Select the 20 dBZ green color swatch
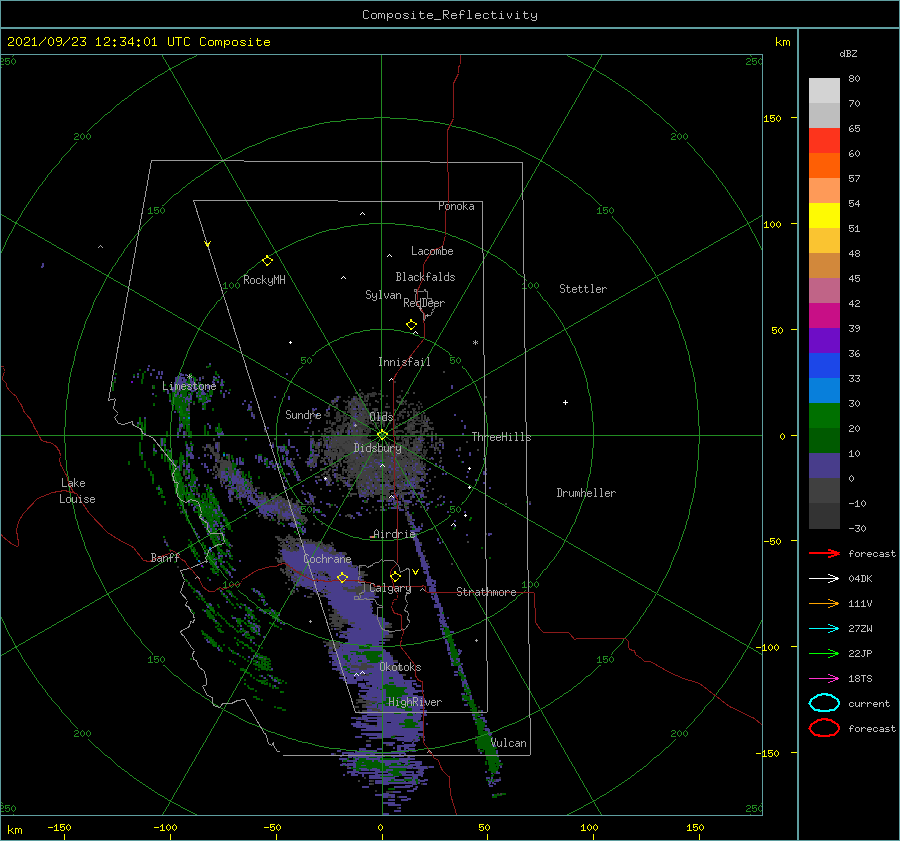The width and height of the screenshot is (900, 841). [x=824, y=416]
